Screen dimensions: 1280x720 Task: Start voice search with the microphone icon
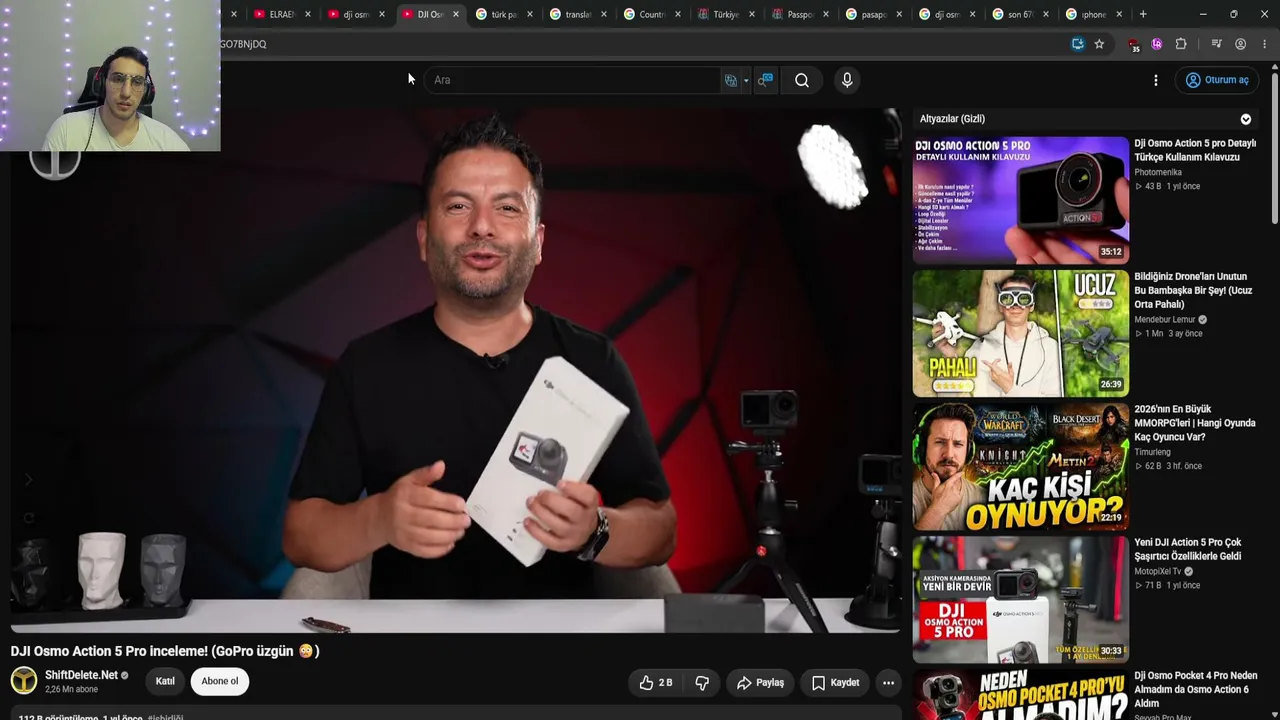coord(847,80)
